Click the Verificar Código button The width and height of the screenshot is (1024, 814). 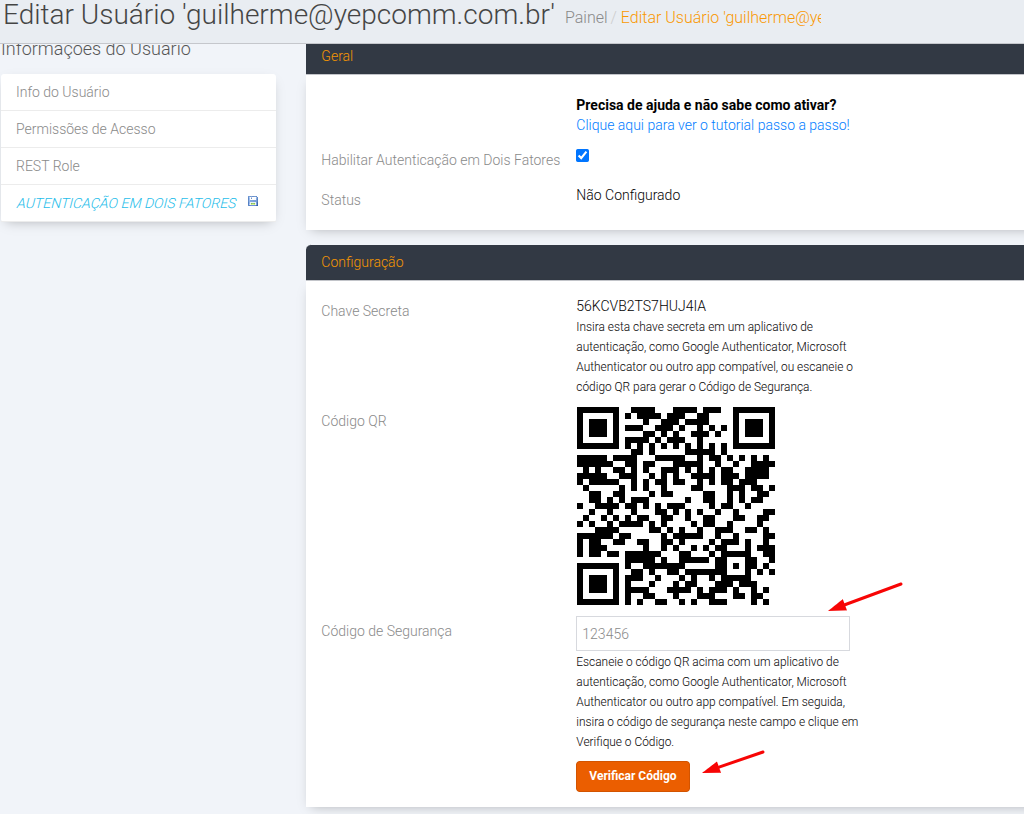tap(633, 775)
